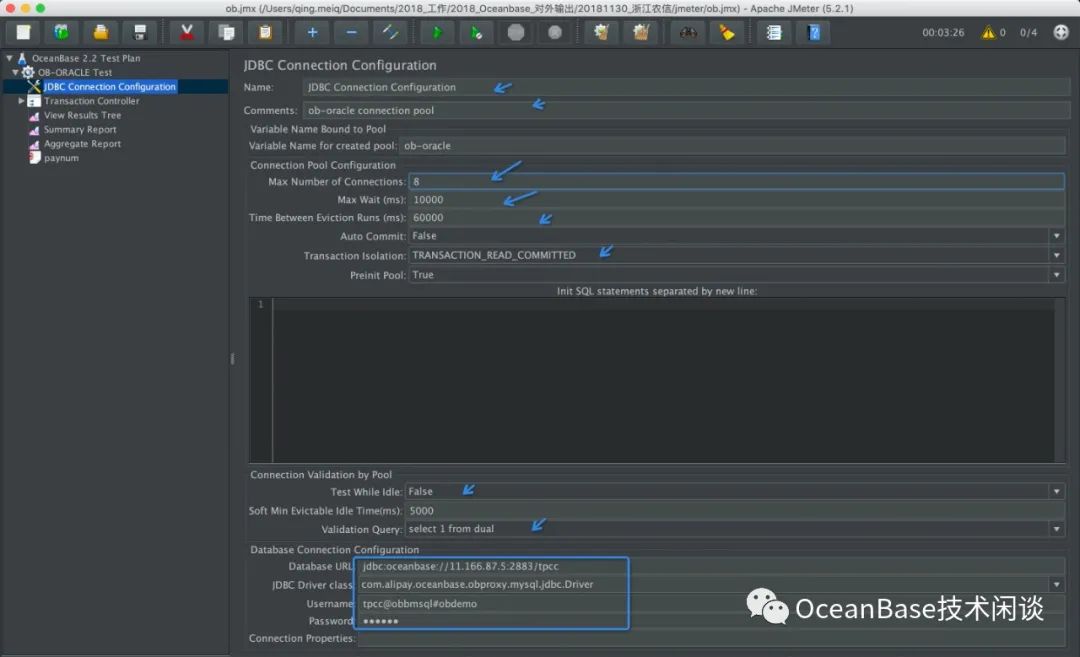This screenshot has height=657, width=1080.
Task: Click the Cut scissors toolbar icon
Action: click(186, 32)
